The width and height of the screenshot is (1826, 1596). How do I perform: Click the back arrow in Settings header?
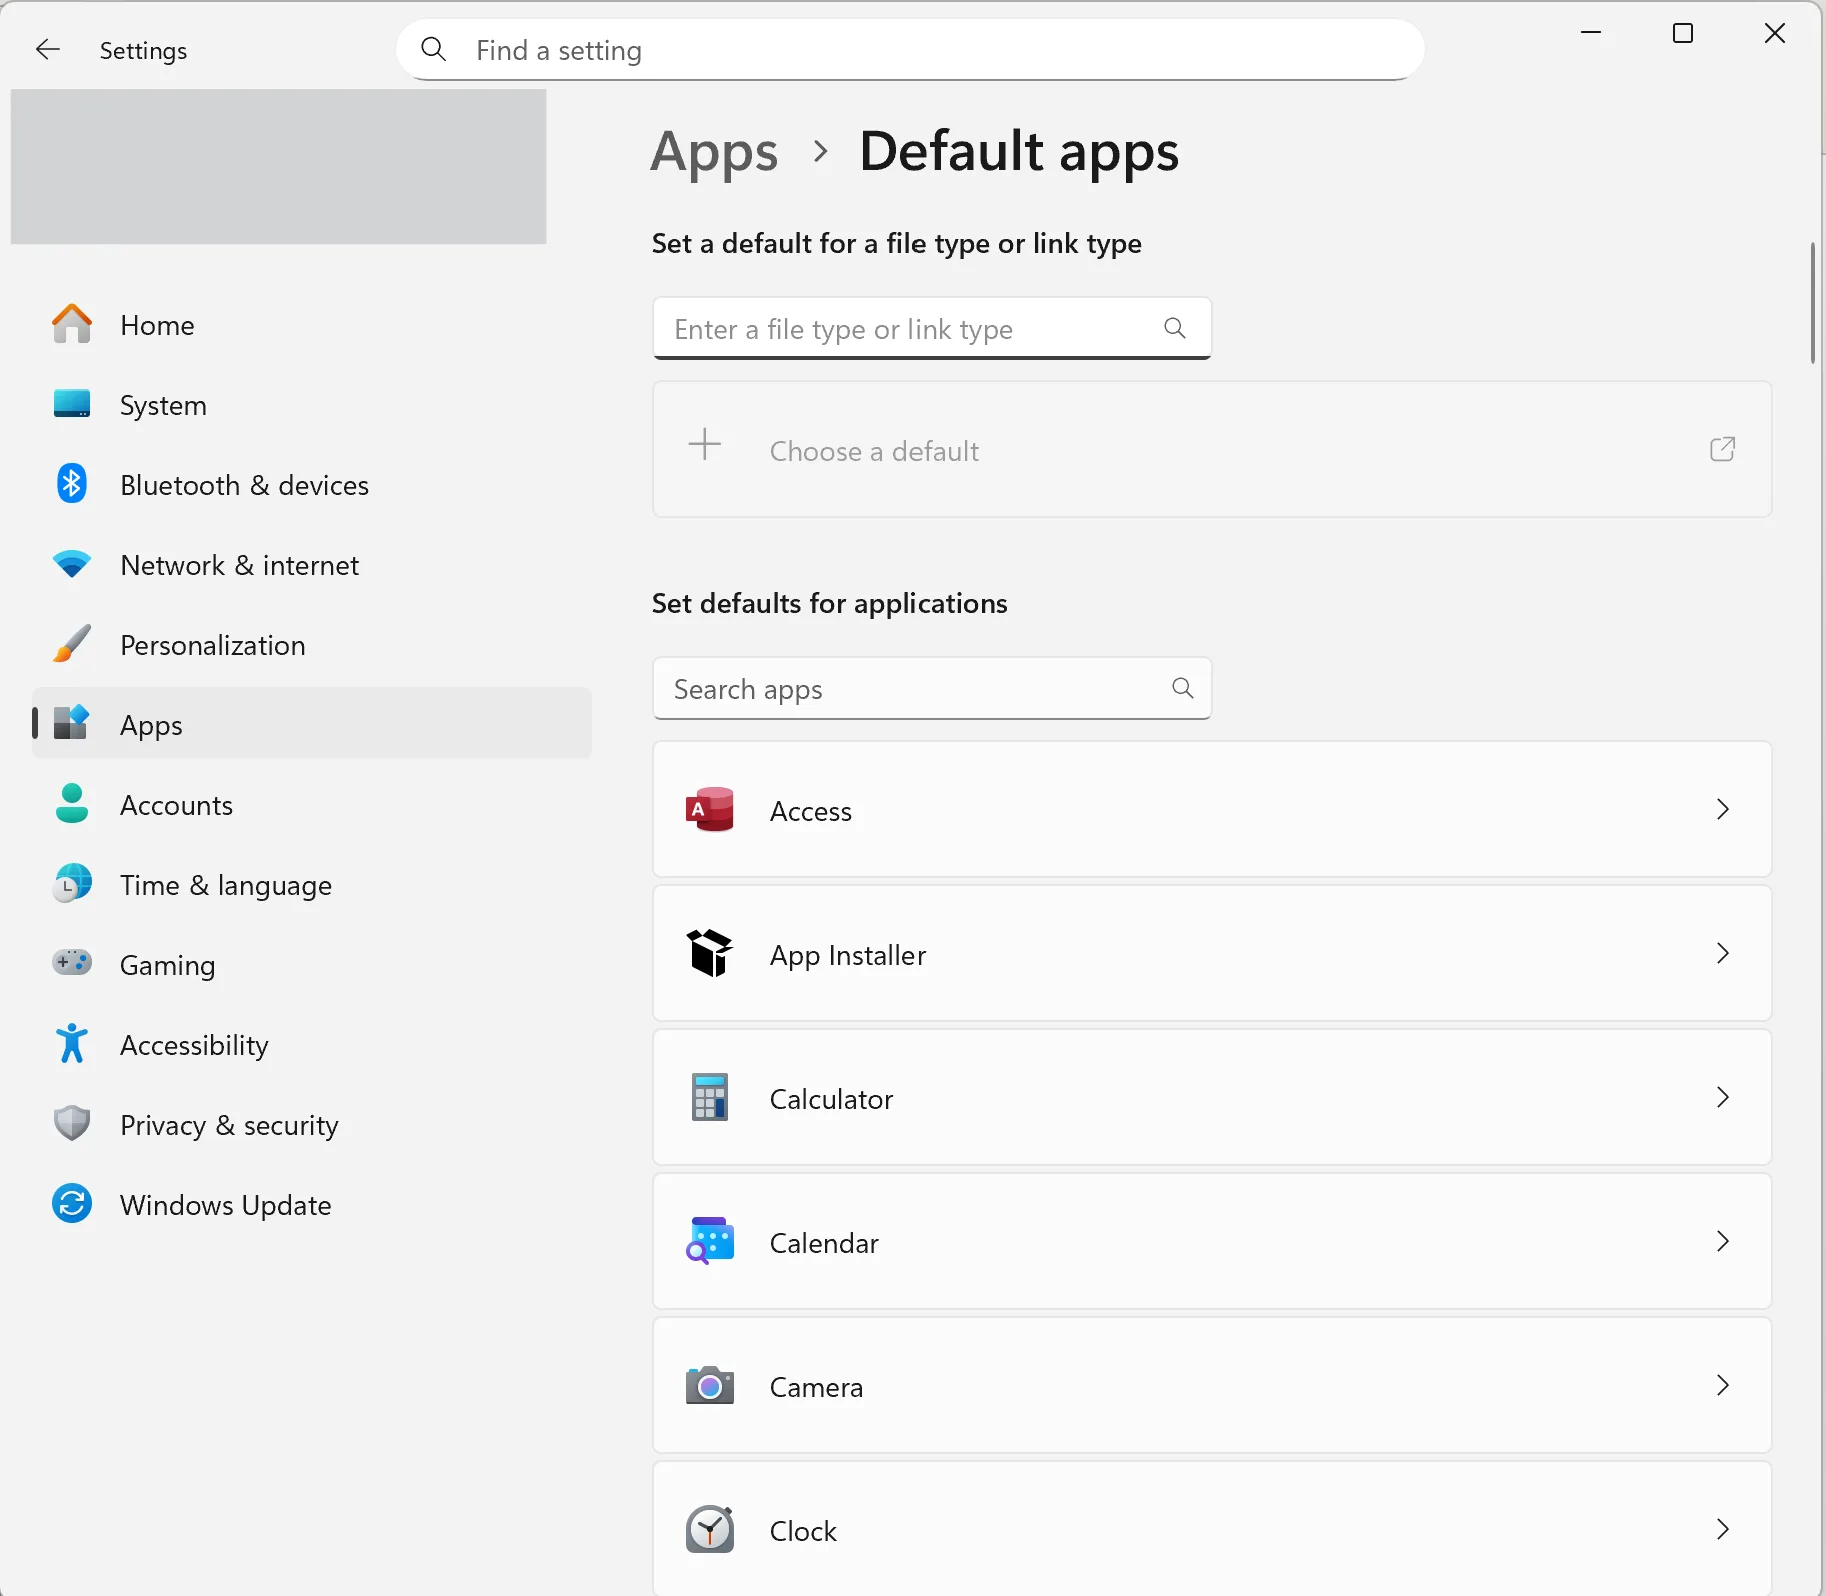(x=48, y=49)
